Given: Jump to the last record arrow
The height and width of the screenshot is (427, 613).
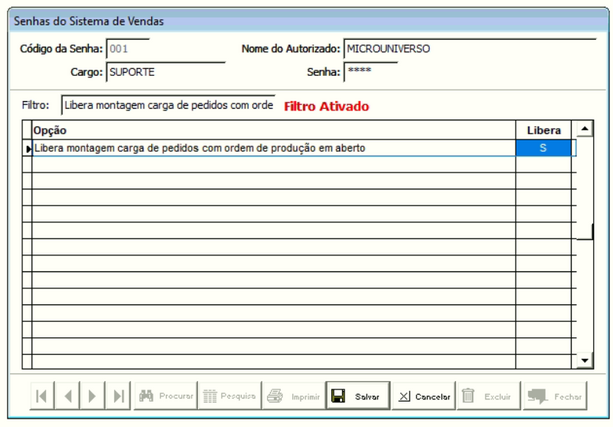Looking at the screenshot, I should click(x=119, y=396).
